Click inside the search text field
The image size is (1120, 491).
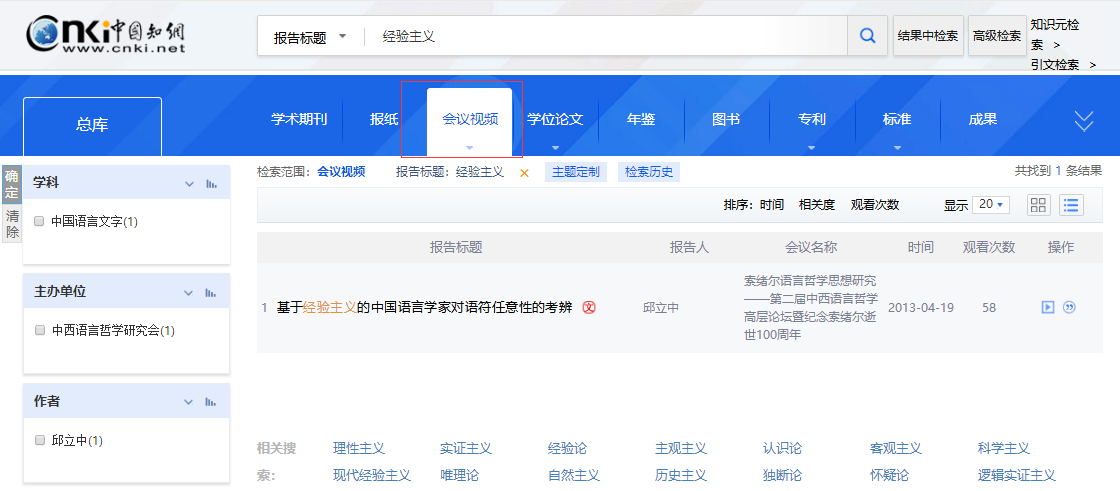(600, 37)
